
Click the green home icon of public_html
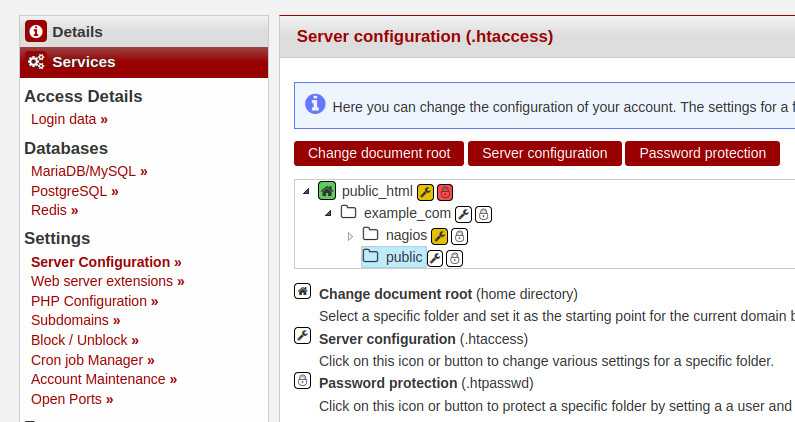327,191
